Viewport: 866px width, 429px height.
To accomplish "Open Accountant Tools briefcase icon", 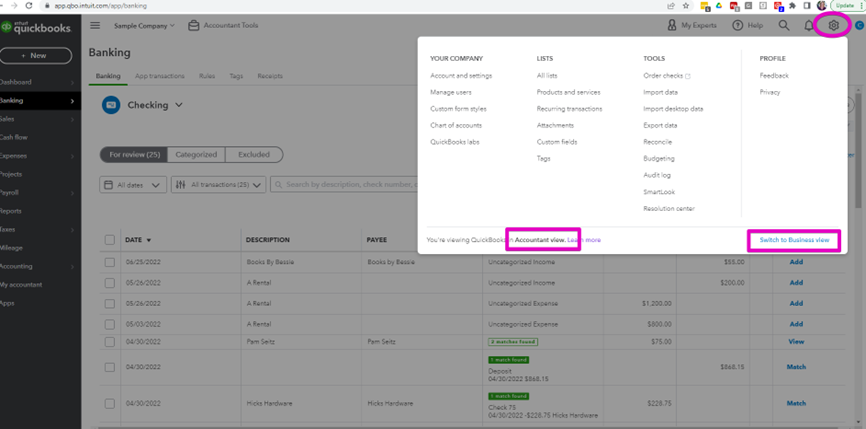I will [193, 25].
